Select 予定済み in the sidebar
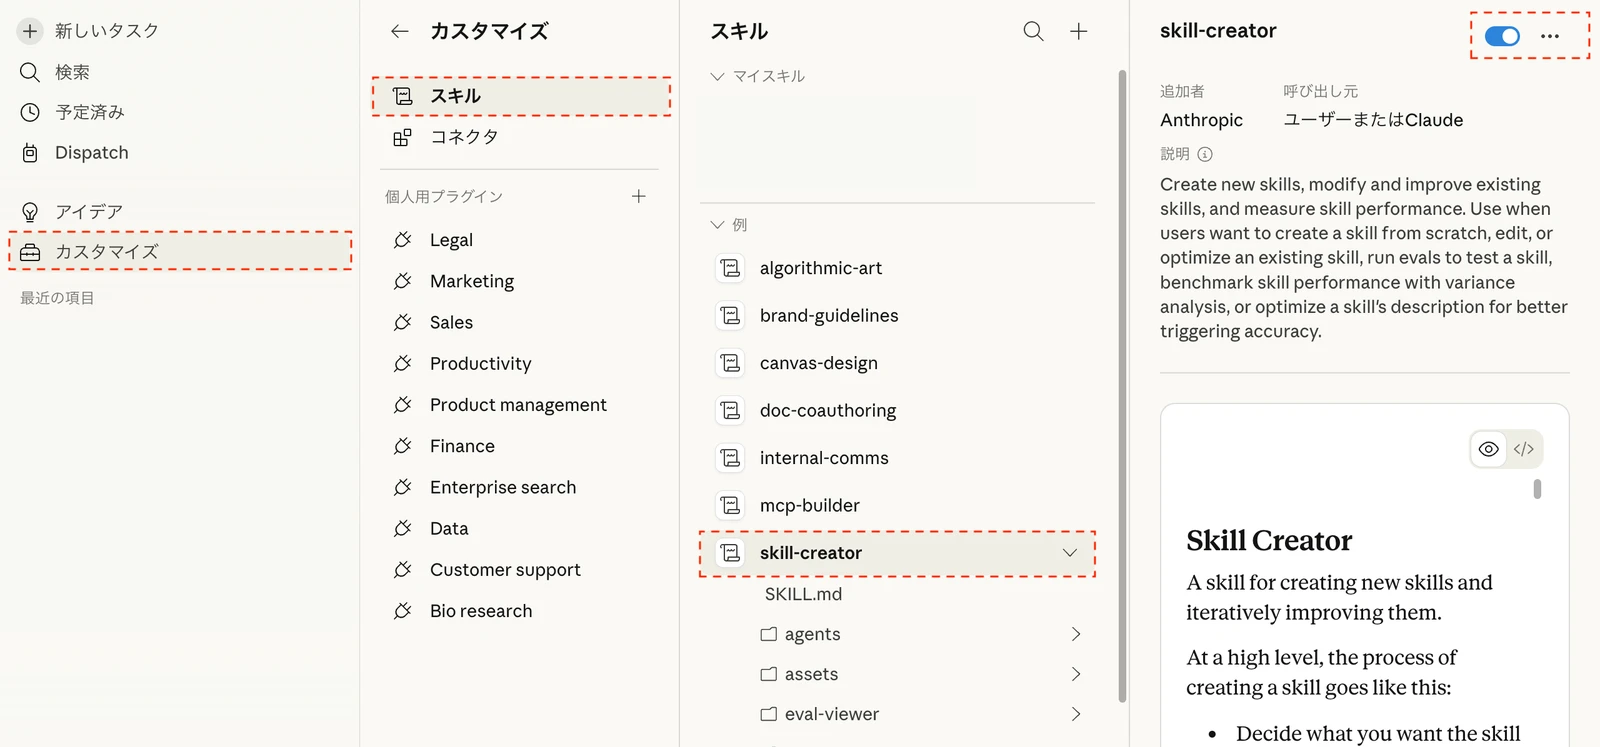This screenshot has height=747, width=1600. 89,112
